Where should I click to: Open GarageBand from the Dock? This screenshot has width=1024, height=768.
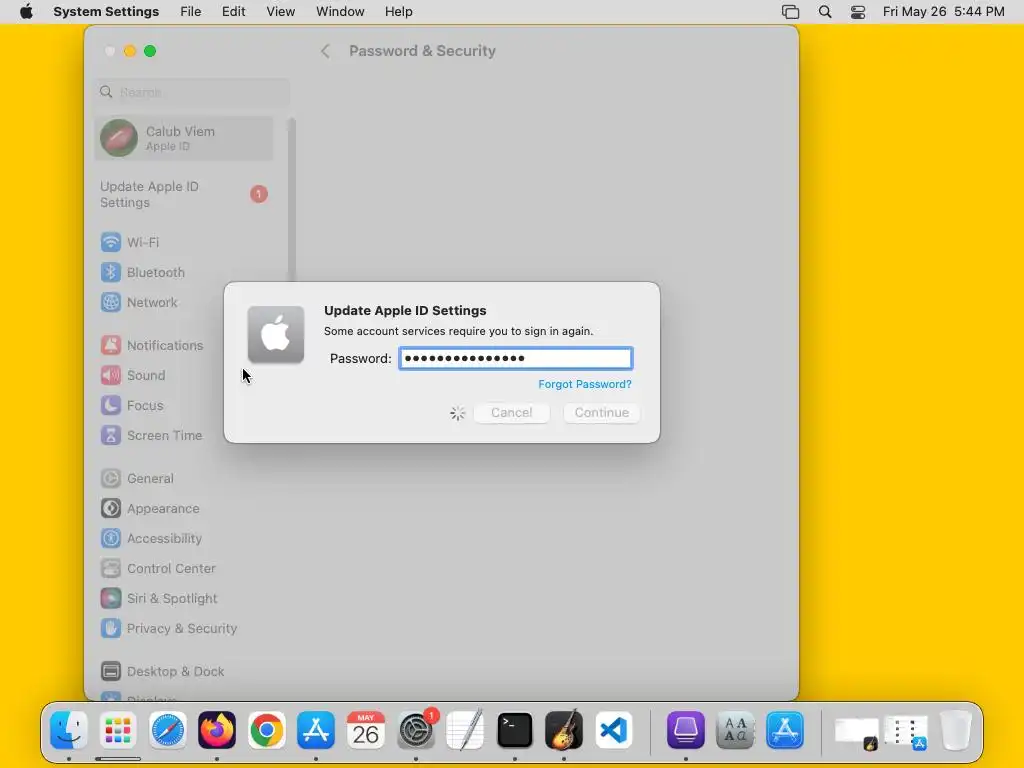pos(564,730)
